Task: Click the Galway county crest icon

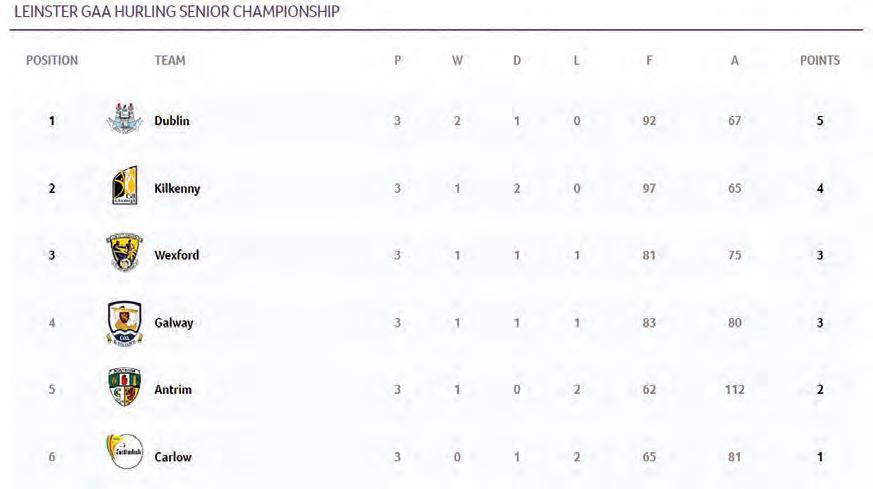Action: 125,322
